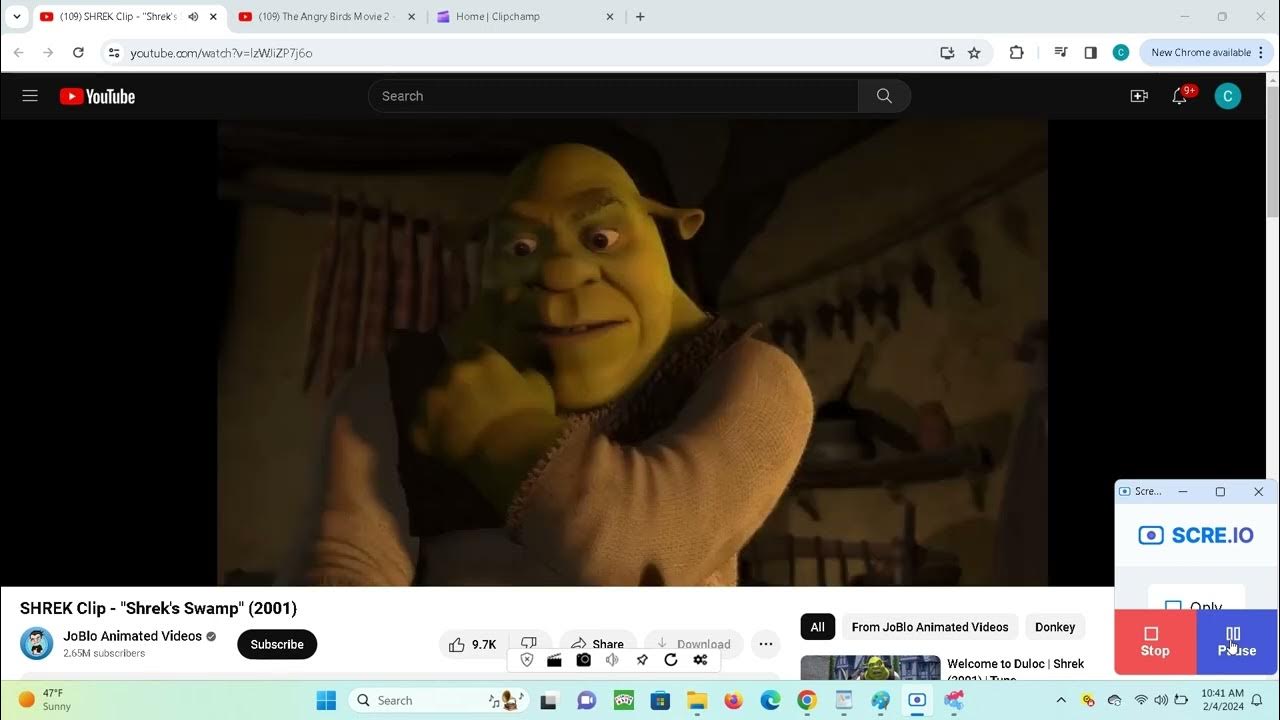Click the speaker icon in floating toolbar

coord(612,660)
